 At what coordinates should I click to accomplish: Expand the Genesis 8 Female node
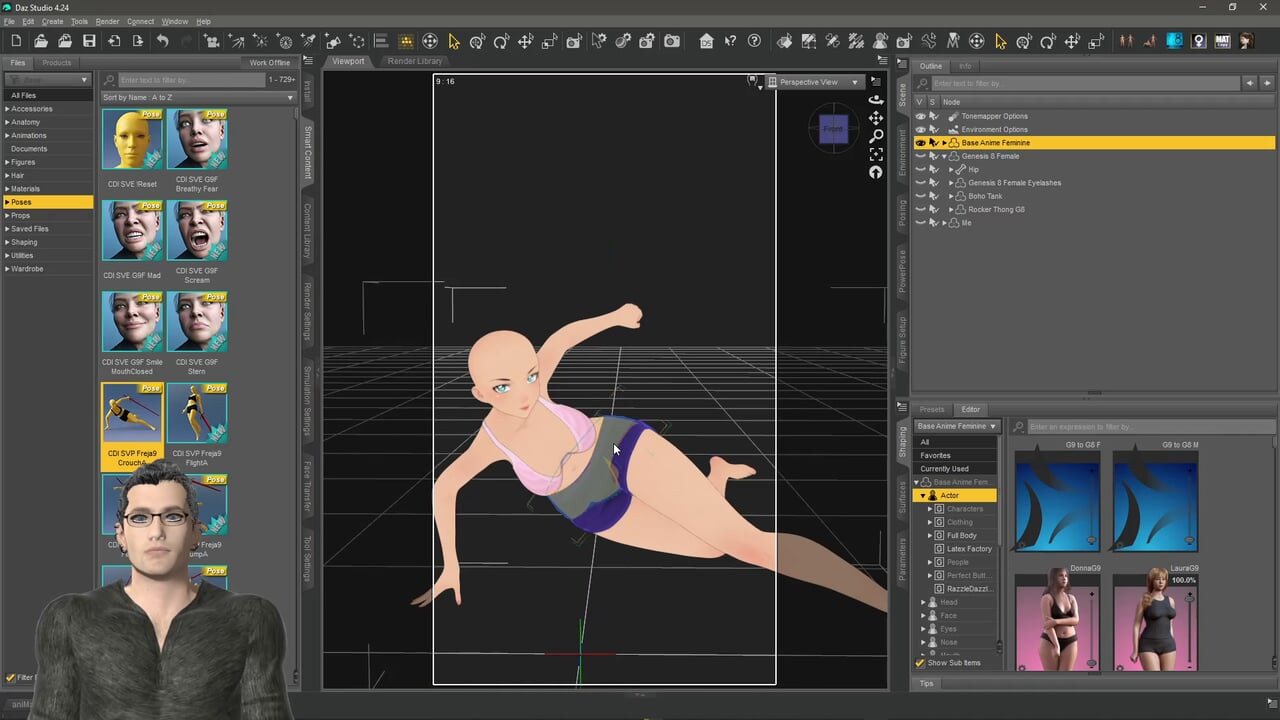pos(944,156)
